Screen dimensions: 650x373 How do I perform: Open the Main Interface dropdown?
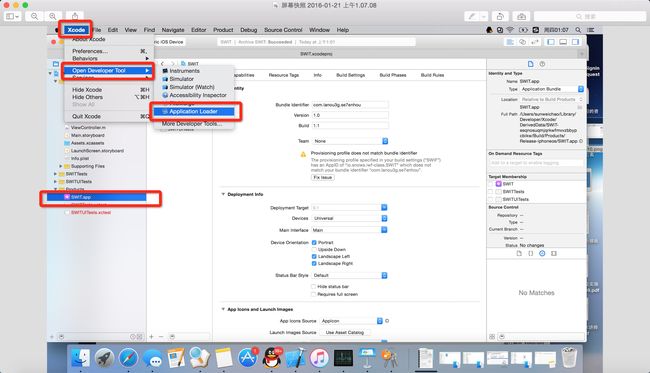(x=349, y=230)
